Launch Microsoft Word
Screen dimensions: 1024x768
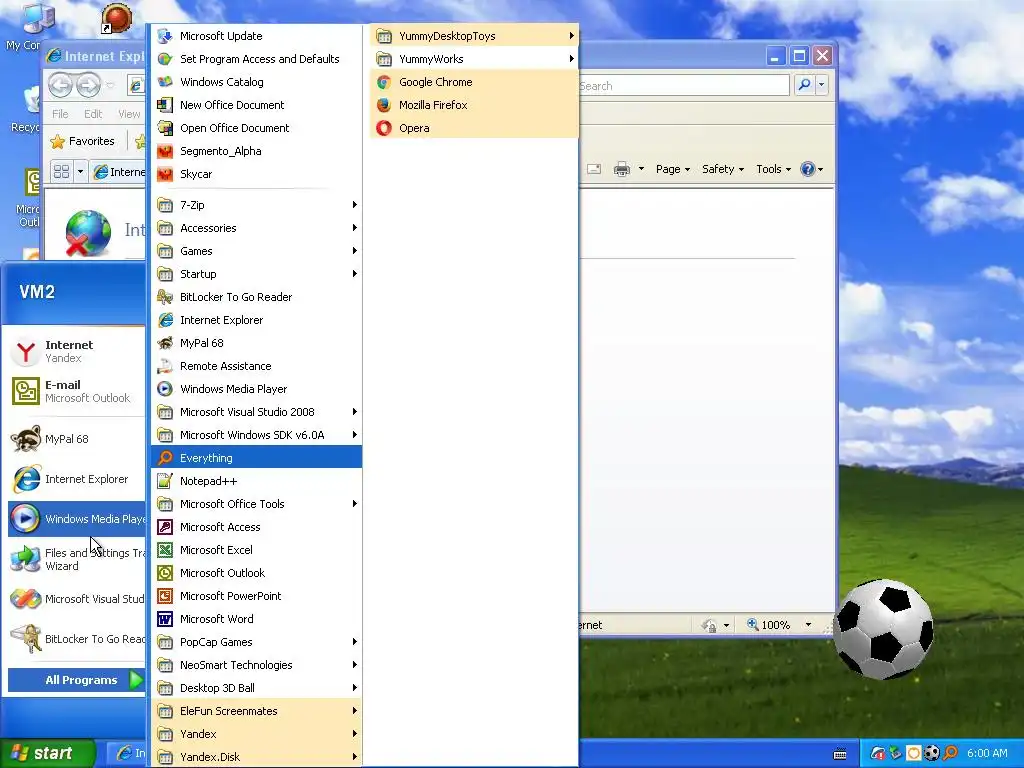256,618
